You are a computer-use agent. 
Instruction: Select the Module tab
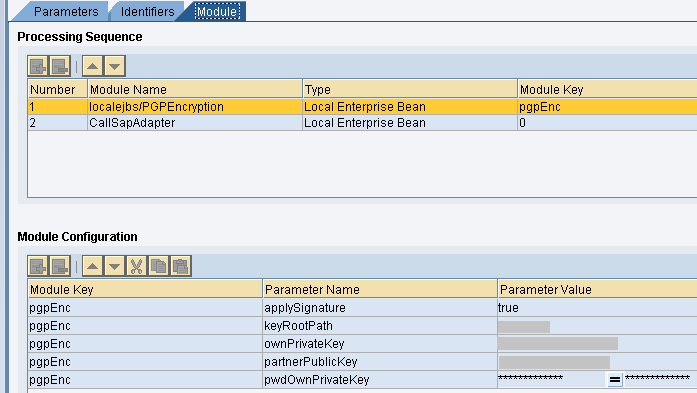[217, 12]
